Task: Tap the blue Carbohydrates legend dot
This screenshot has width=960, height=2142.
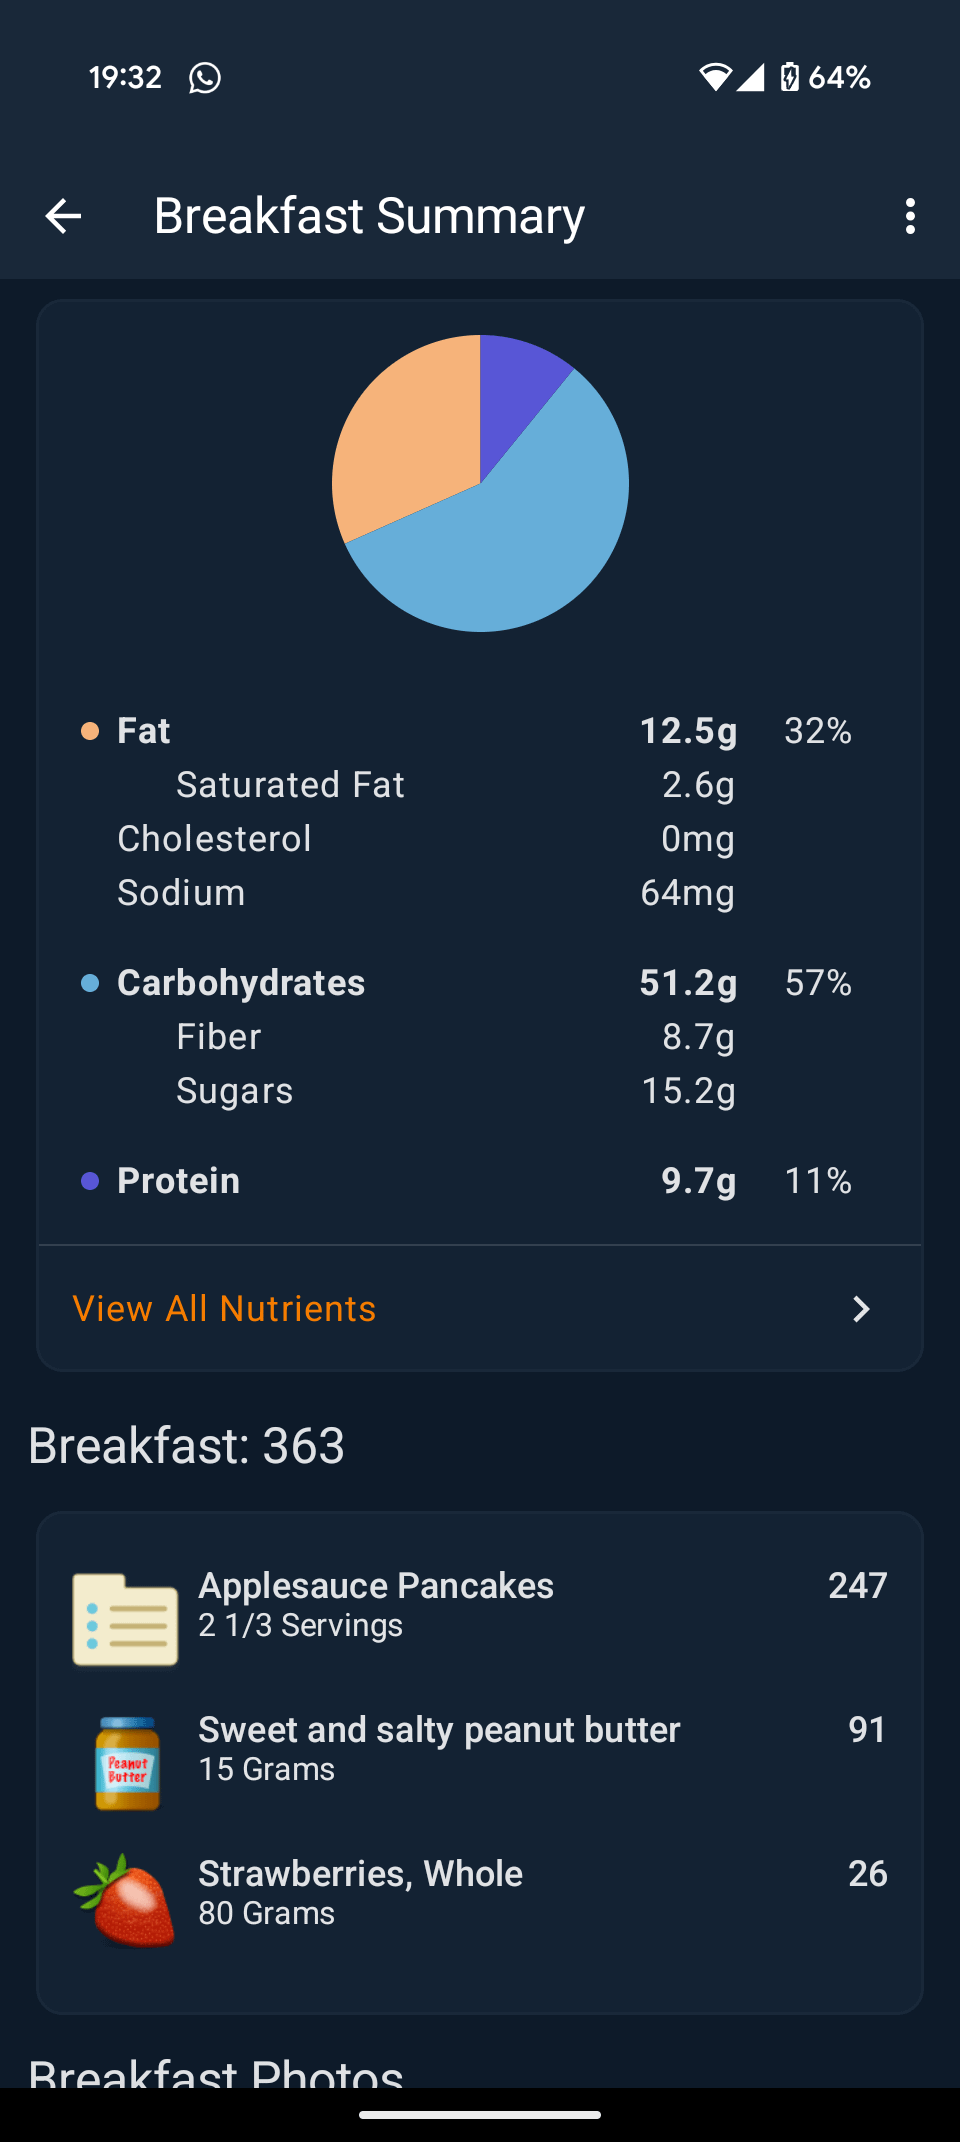Action: click(90, 983)
